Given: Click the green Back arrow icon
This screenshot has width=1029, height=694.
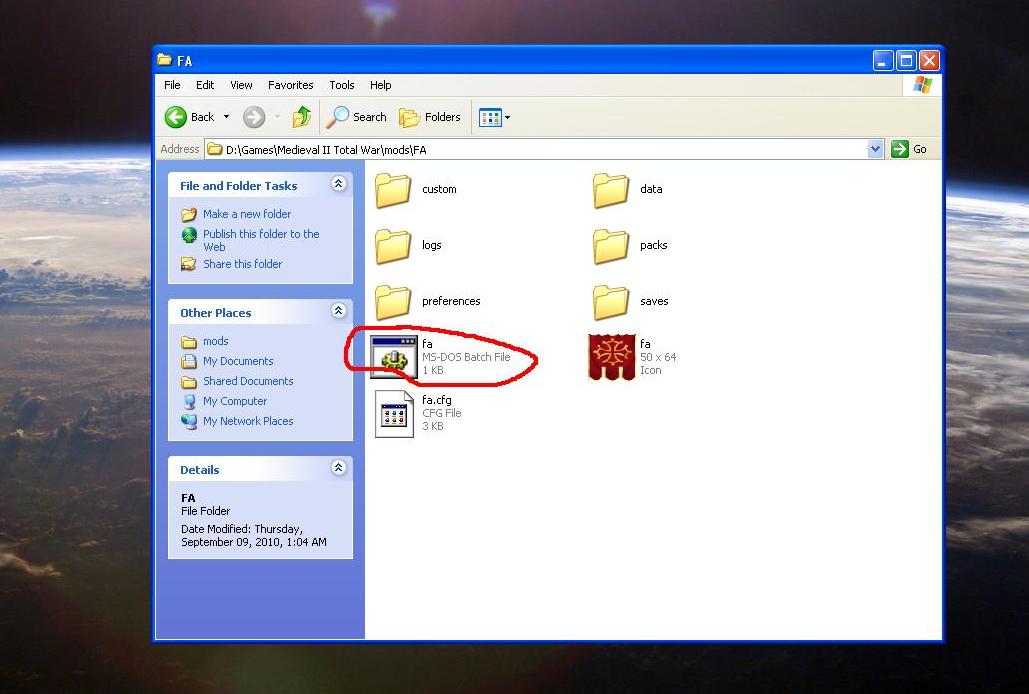Looking at the screenshot, I should coord(176,117).
